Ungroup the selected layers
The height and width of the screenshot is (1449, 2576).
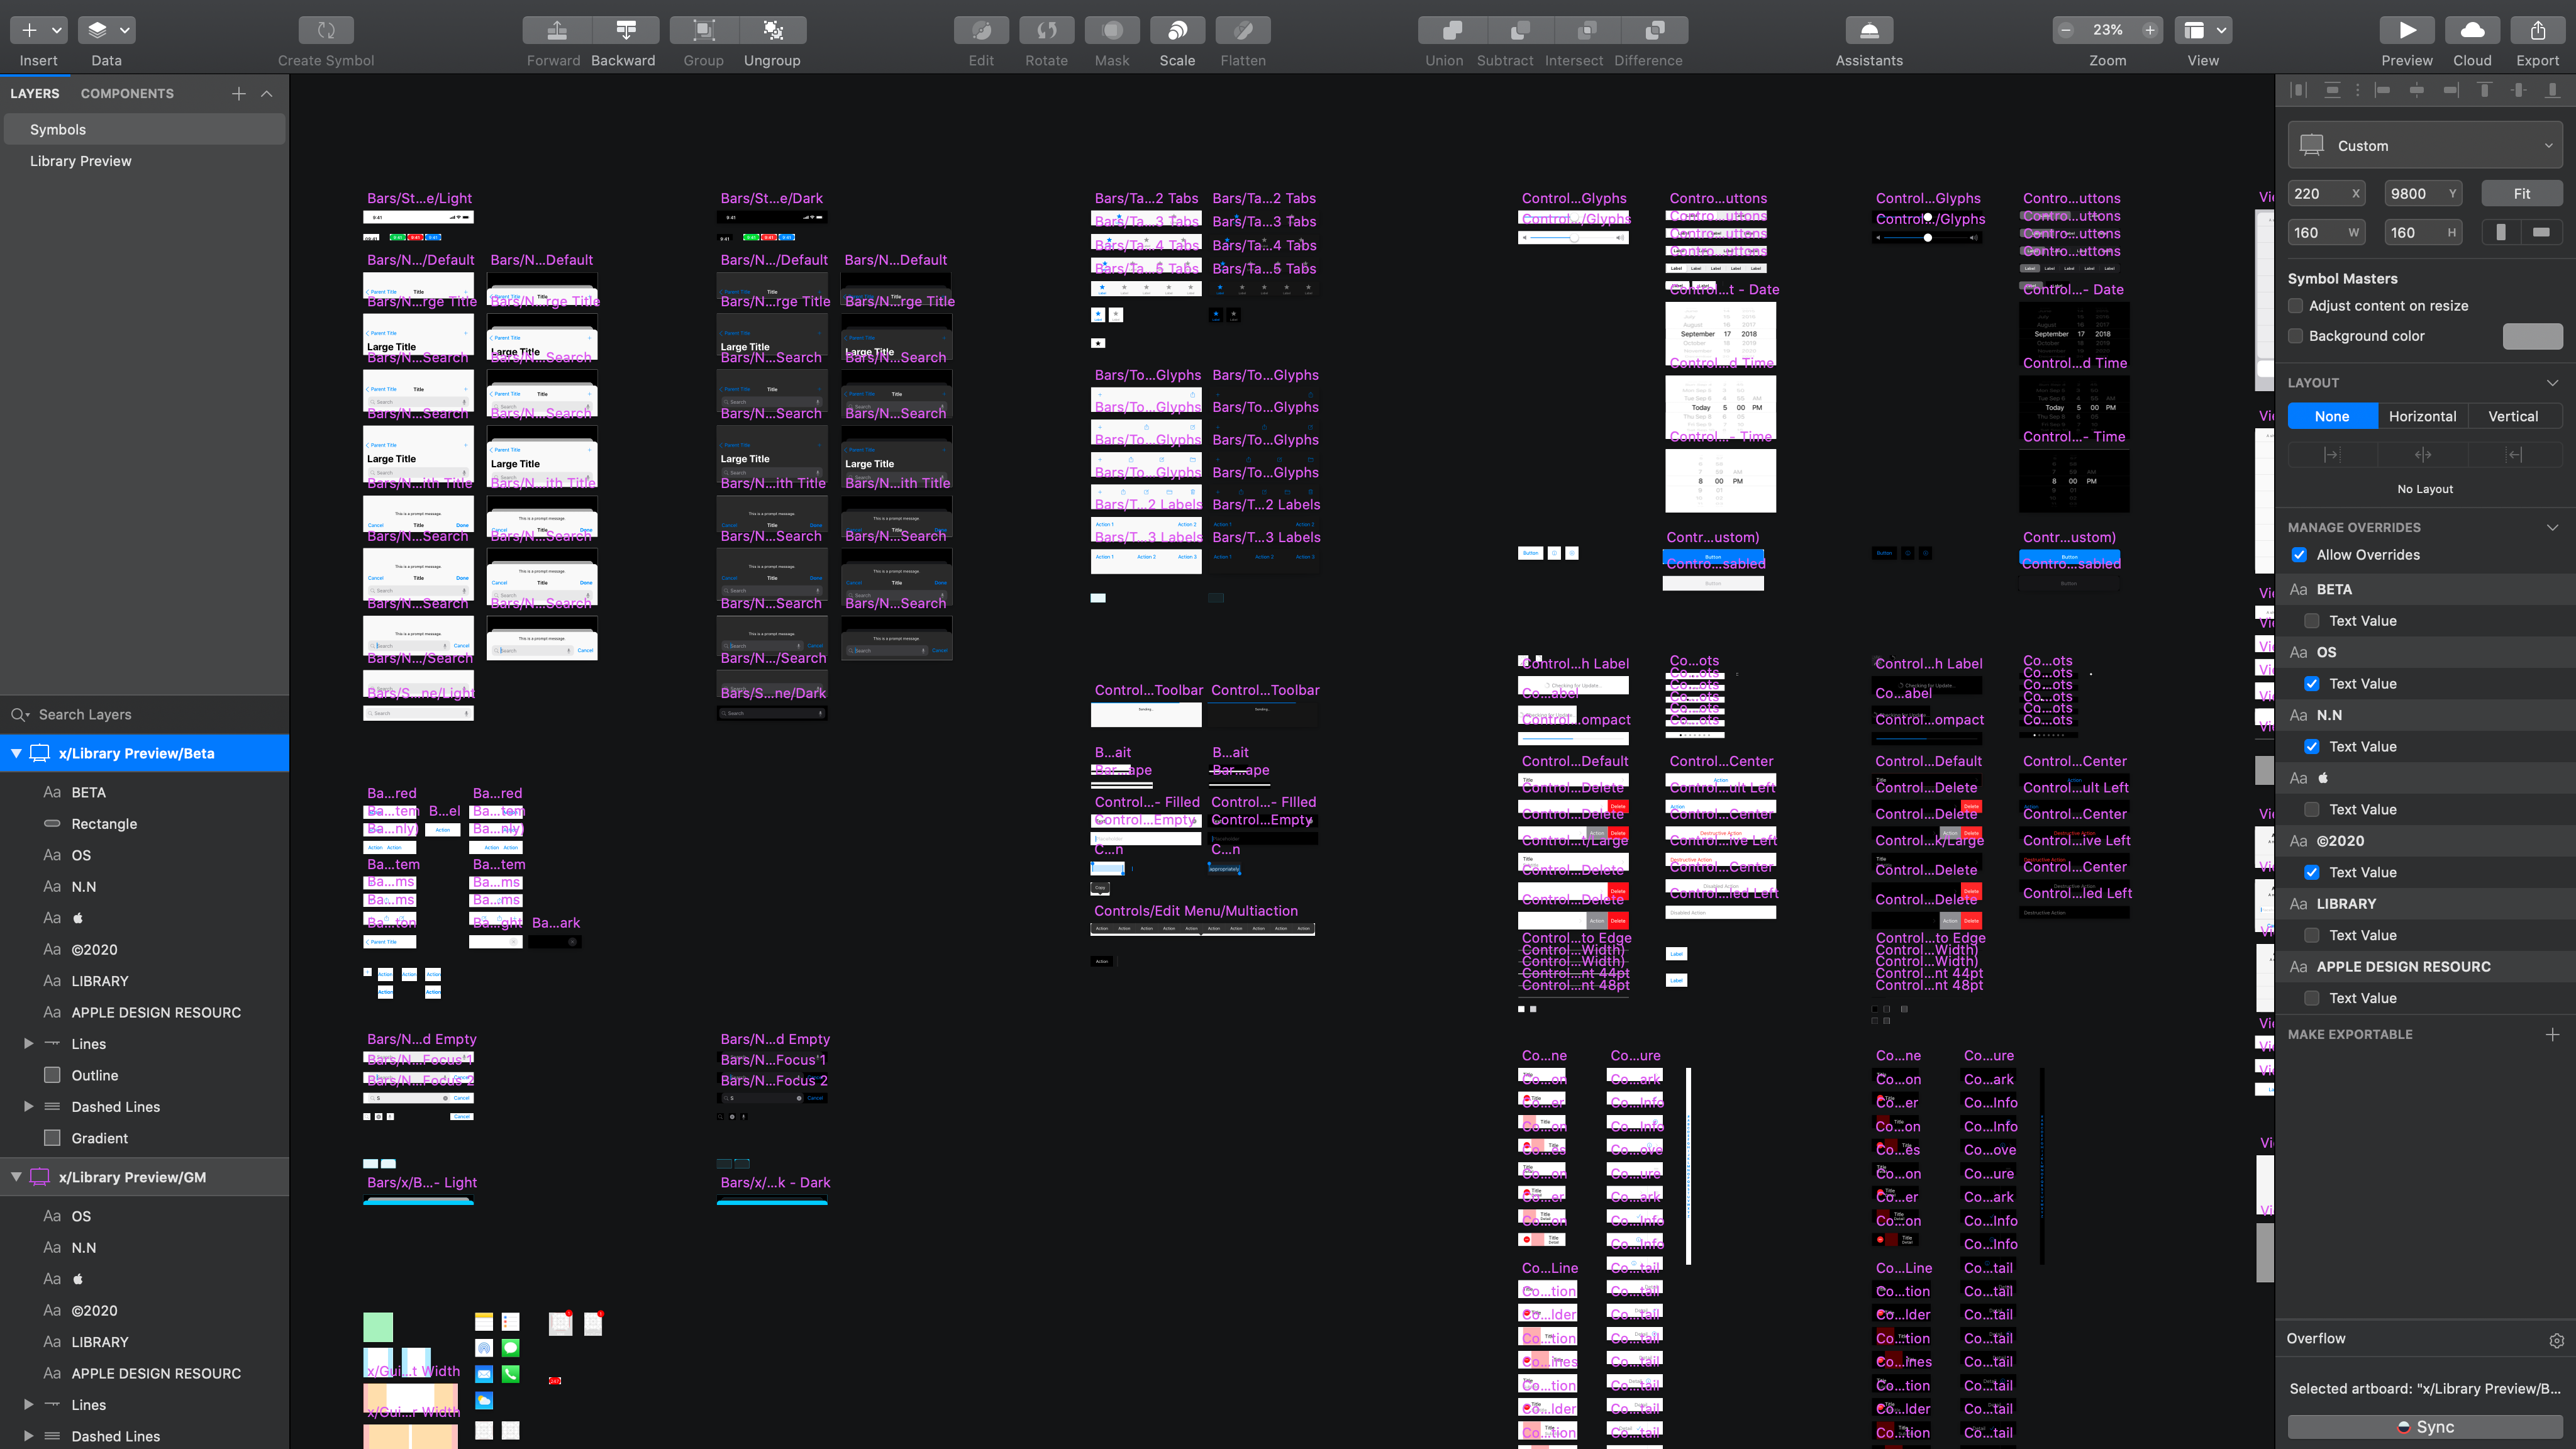[773, 30]
